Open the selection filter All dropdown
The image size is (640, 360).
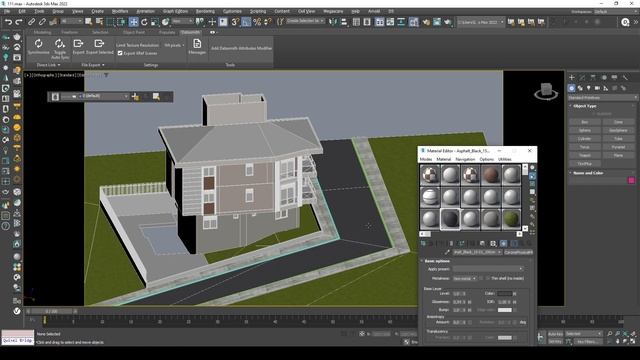click(71, 21)
